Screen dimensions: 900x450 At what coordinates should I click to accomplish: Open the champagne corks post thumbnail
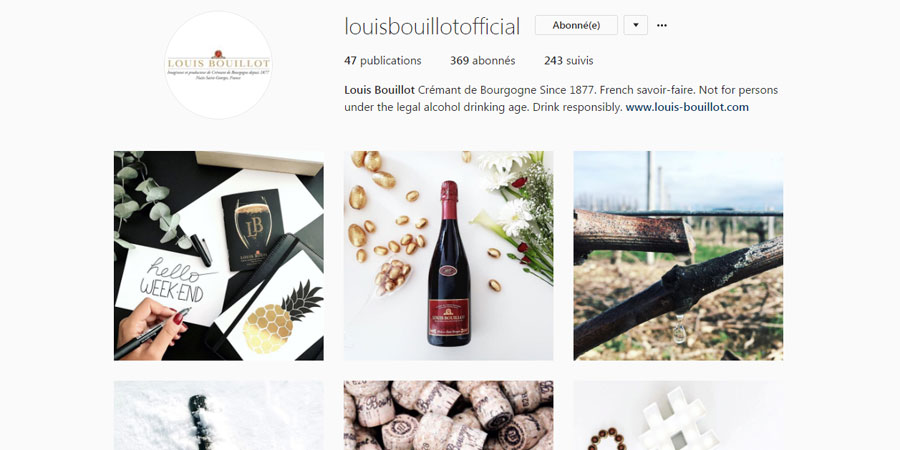point(448,416)
